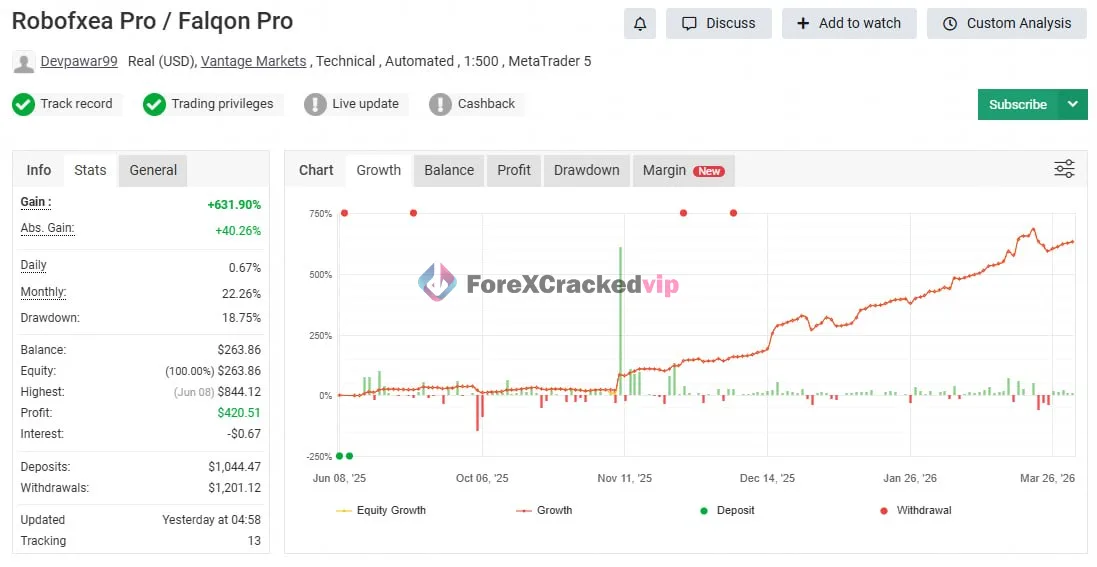
Task: Click Add to watch button
Action: 849,23
